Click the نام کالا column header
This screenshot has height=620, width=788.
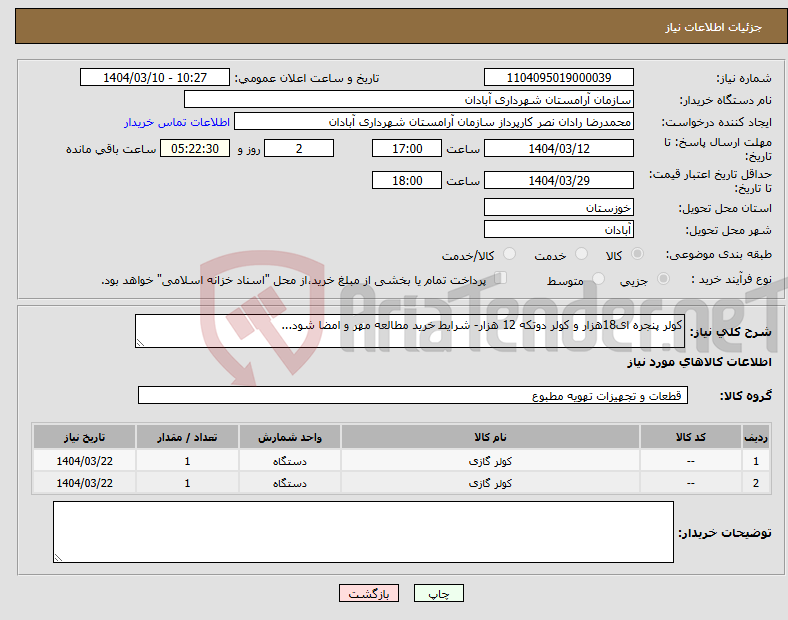(490, 437)
